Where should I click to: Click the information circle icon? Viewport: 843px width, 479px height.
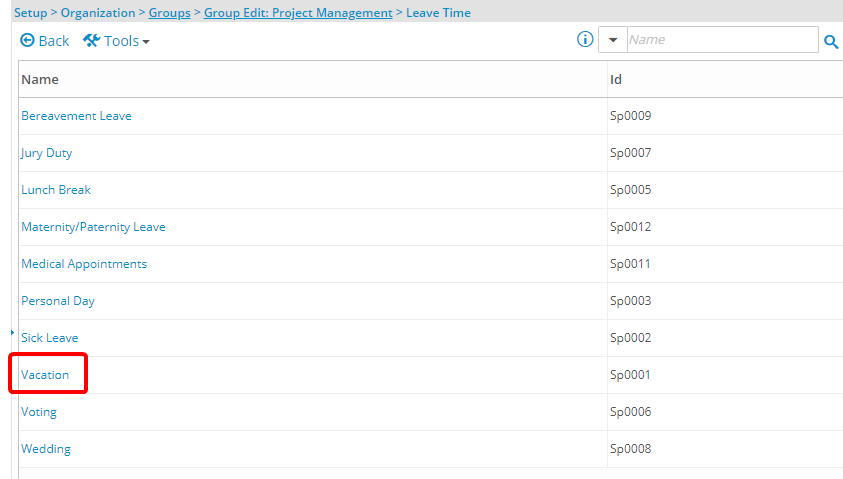(585, 39)
